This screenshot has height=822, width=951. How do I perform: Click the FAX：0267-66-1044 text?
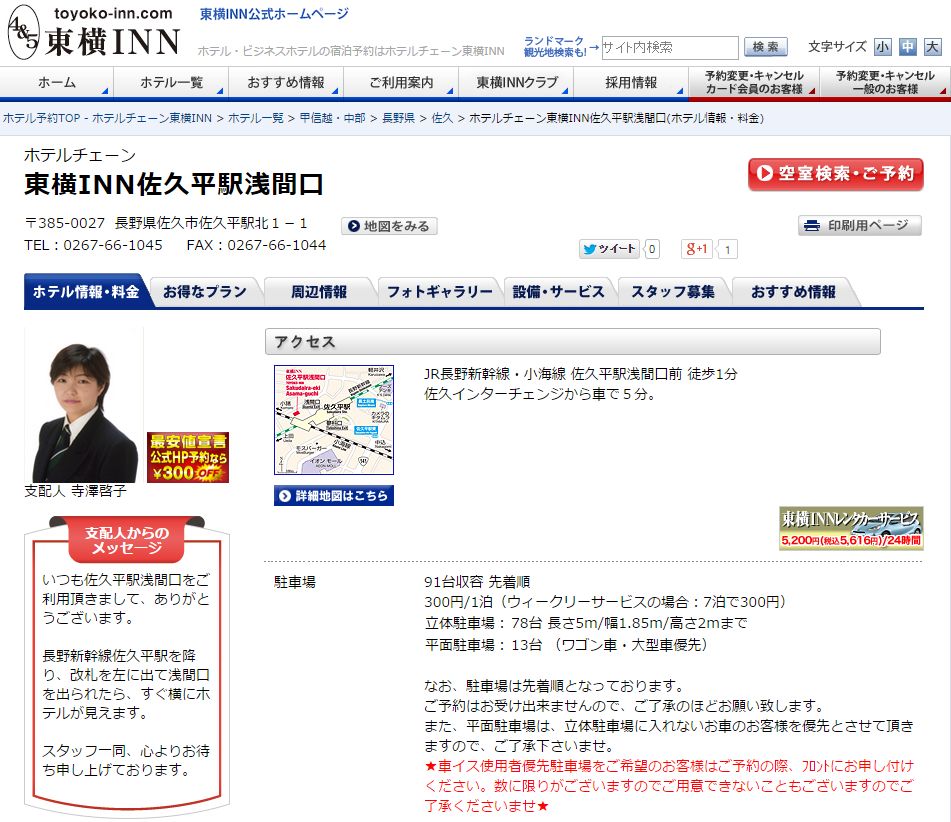[256, 245]
